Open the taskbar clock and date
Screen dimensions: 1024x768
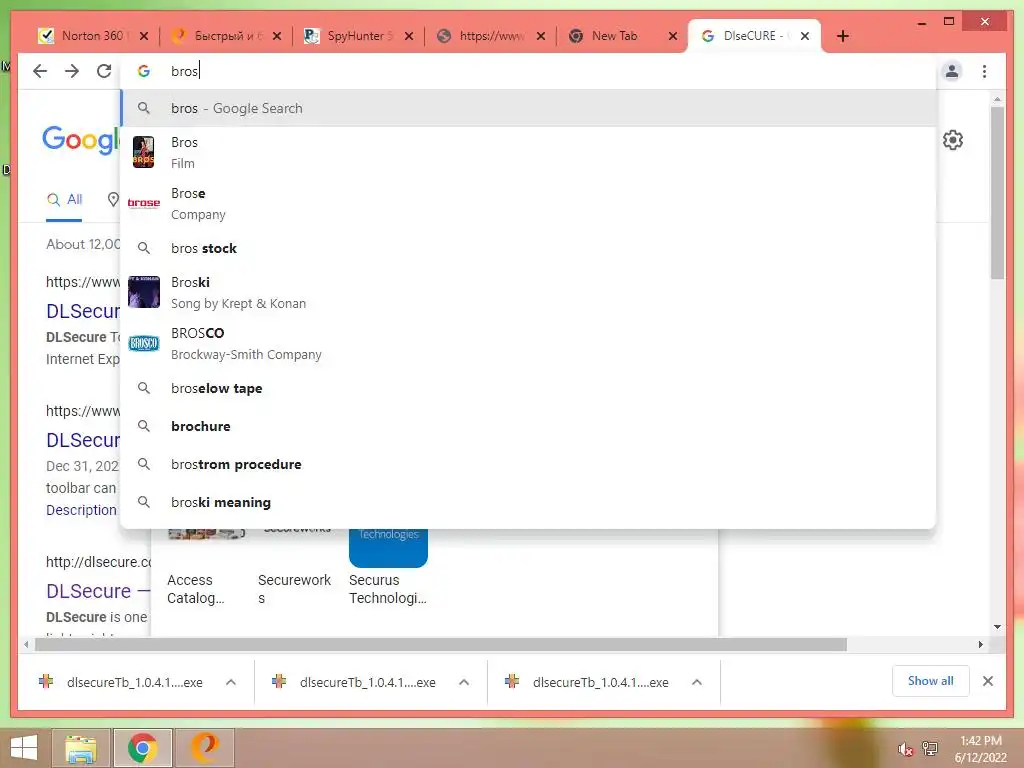pyautogui.click(x=980, y=749)
